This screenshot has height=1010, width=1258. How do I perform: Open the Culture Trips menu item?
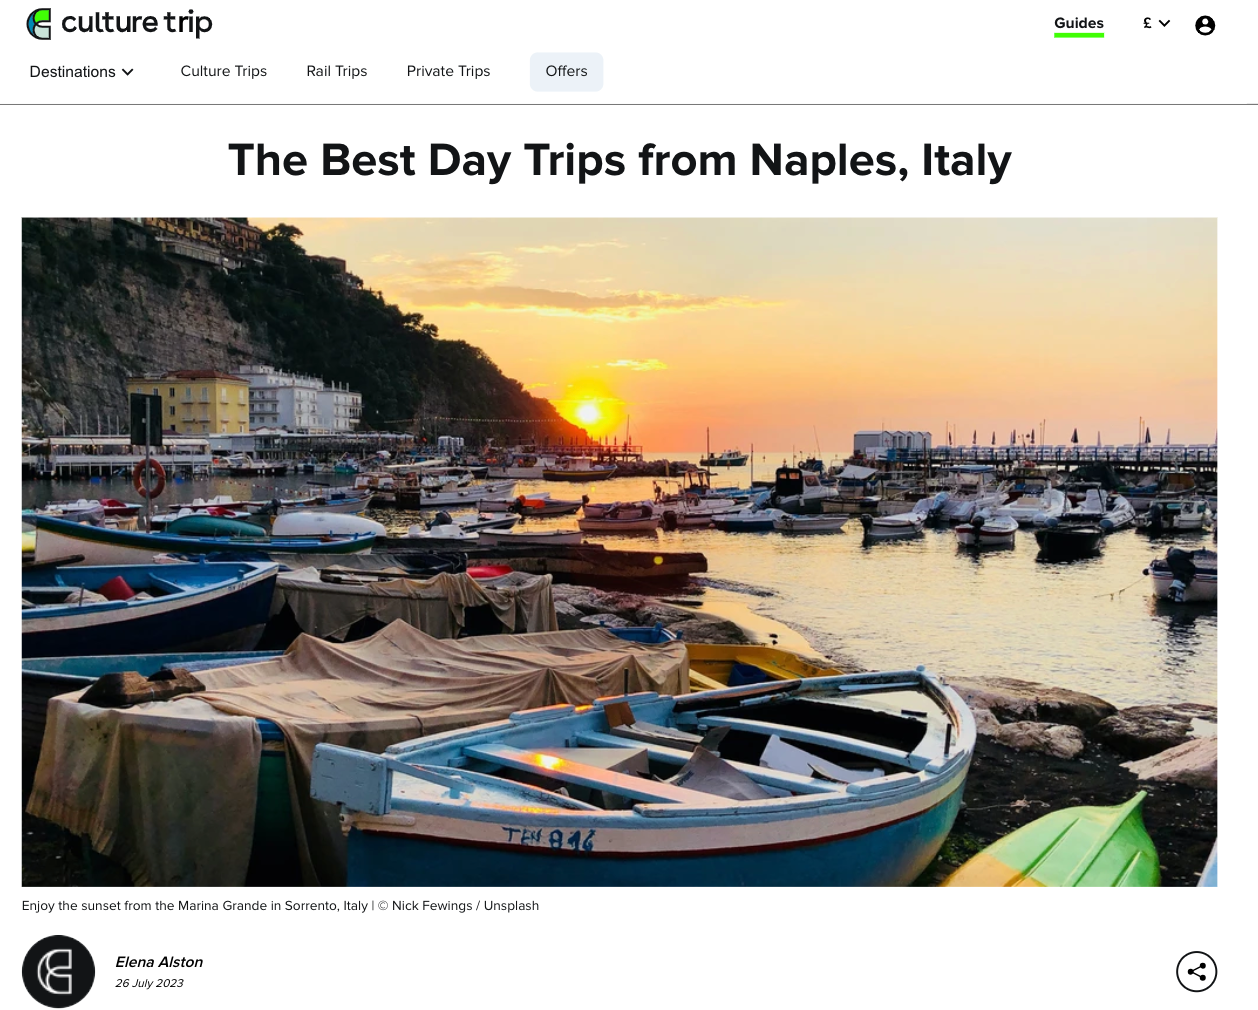[x=224, y=71]
